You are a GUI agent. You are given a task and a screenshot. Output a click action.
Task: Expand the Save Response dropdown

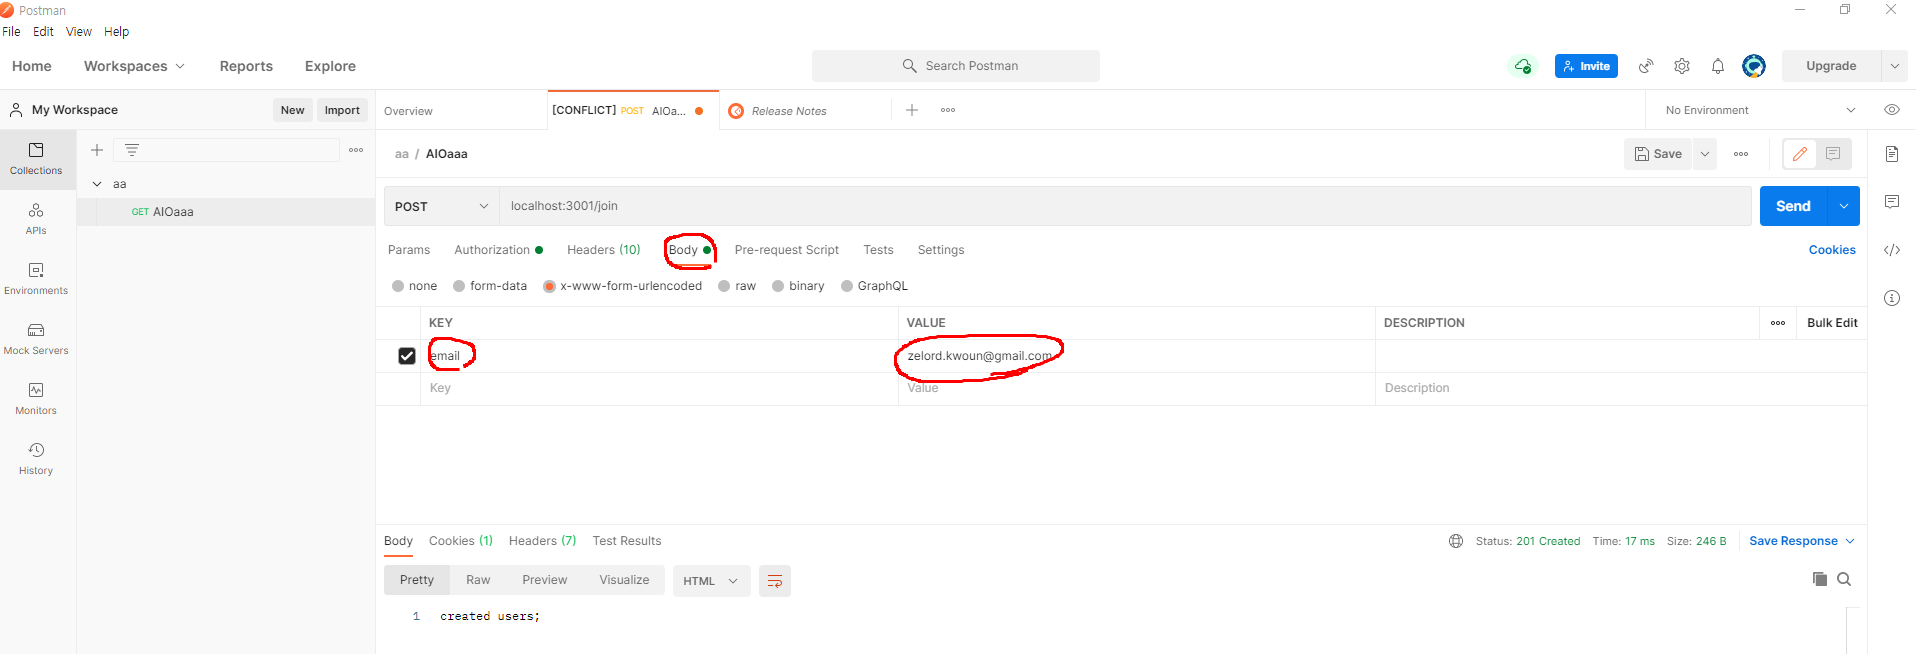(1850, 541)
